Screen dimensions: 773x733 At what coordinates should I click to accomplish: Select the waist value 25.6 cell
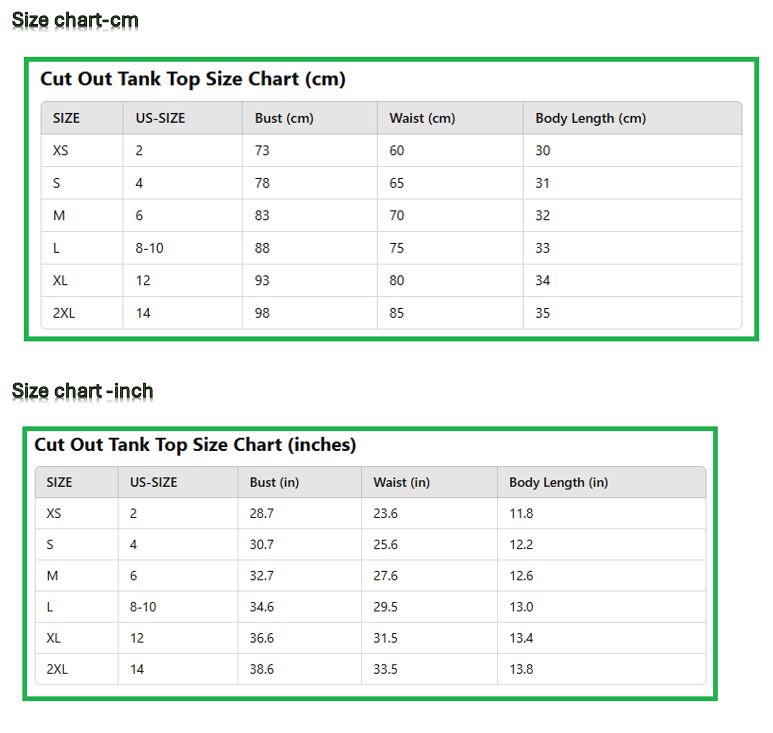[x=385, y=545]
